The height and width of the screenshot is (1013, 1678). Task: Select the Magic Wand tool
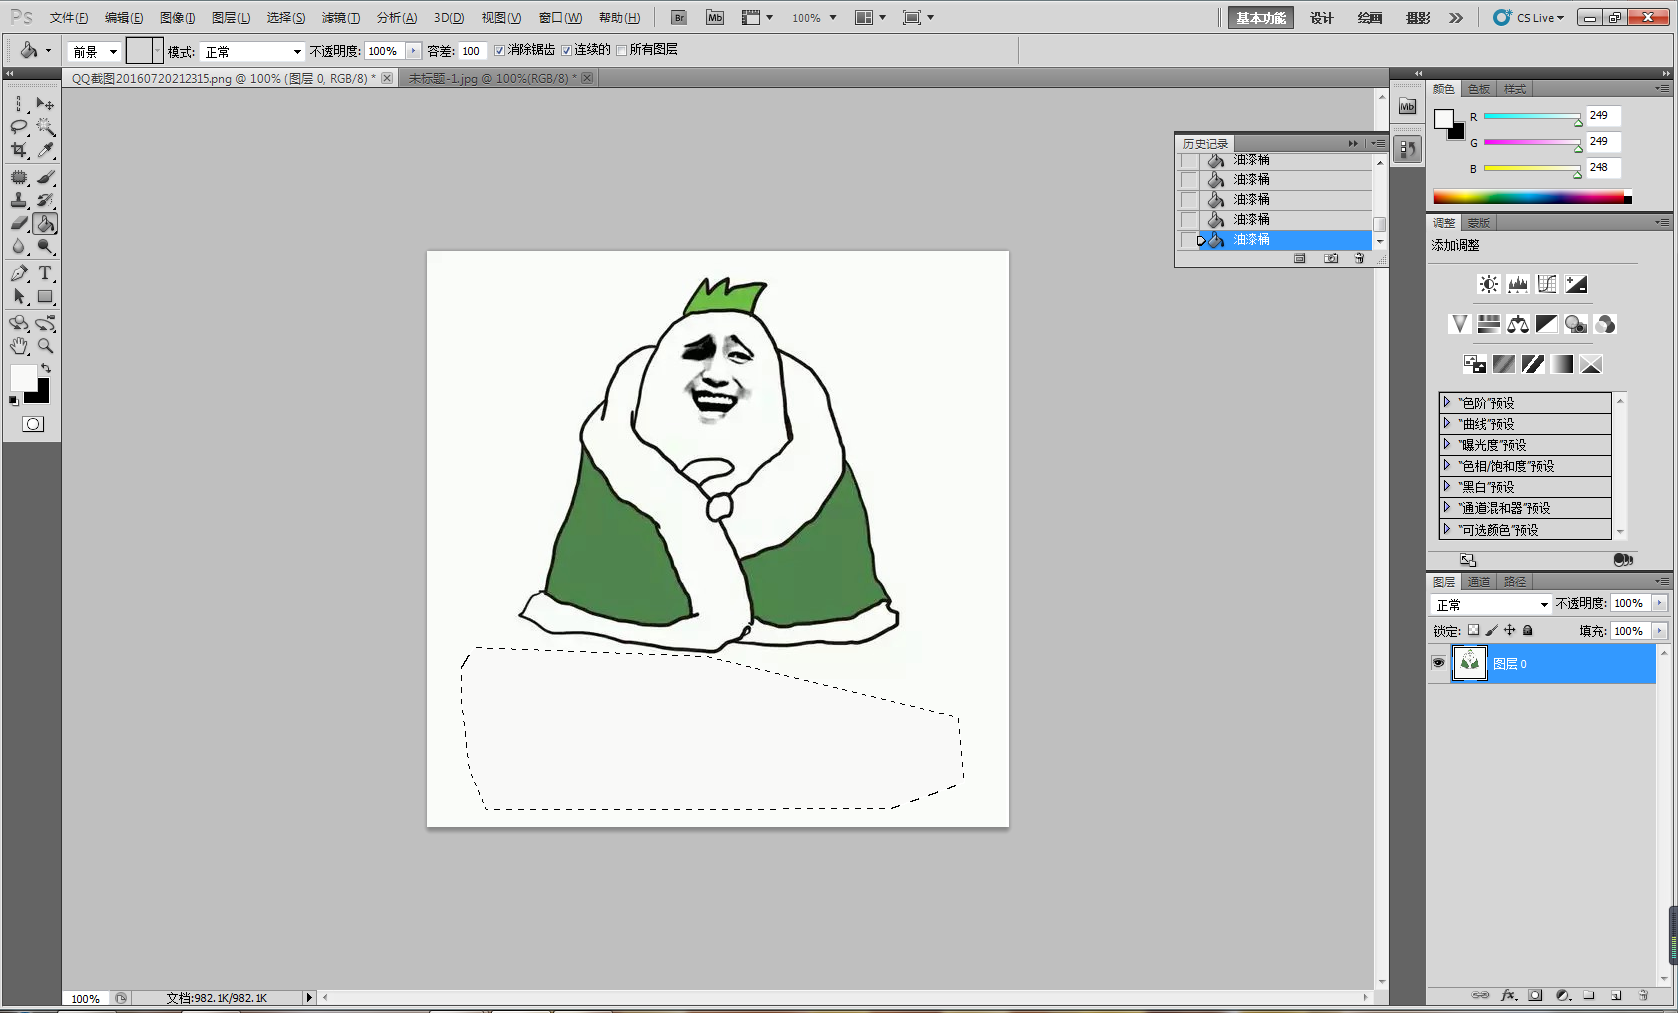point(45,127)
